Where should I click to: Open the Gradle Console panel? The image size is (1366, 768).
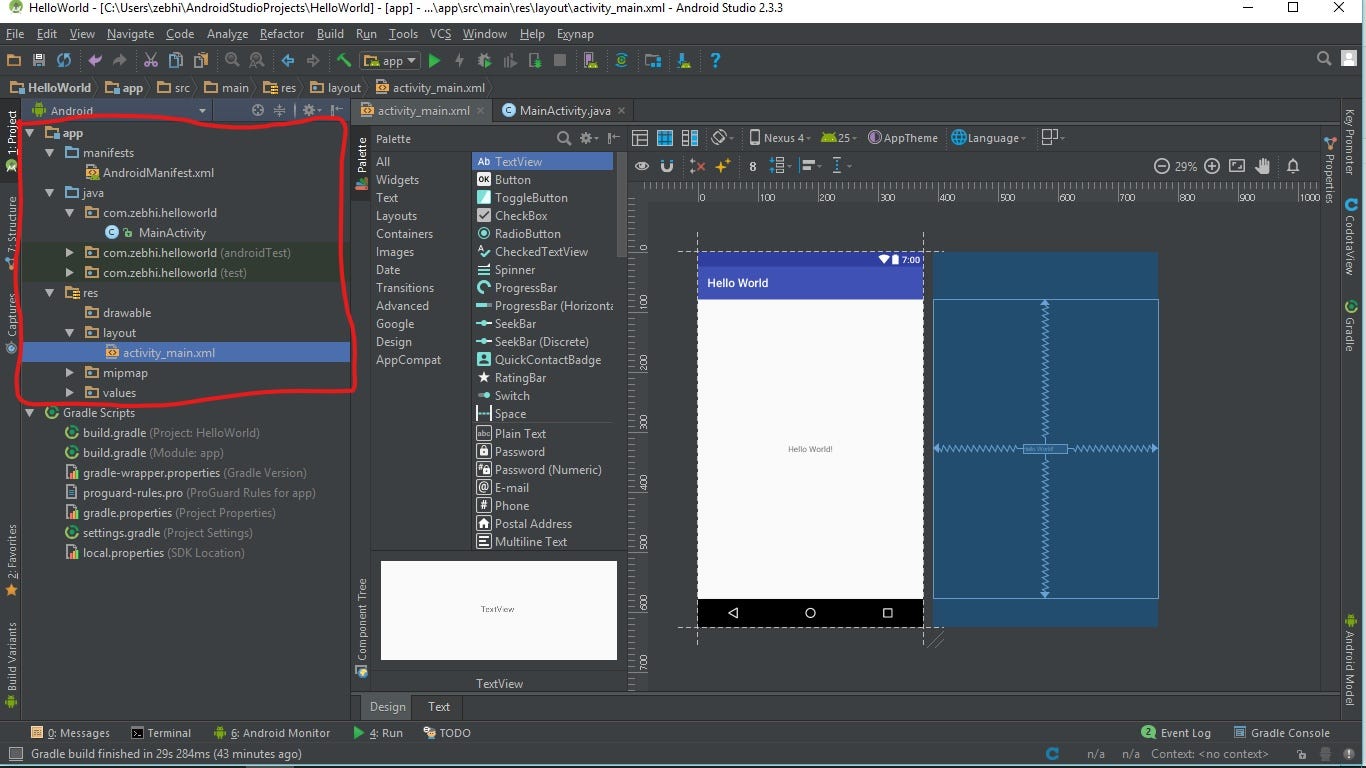pos(1281,733)
